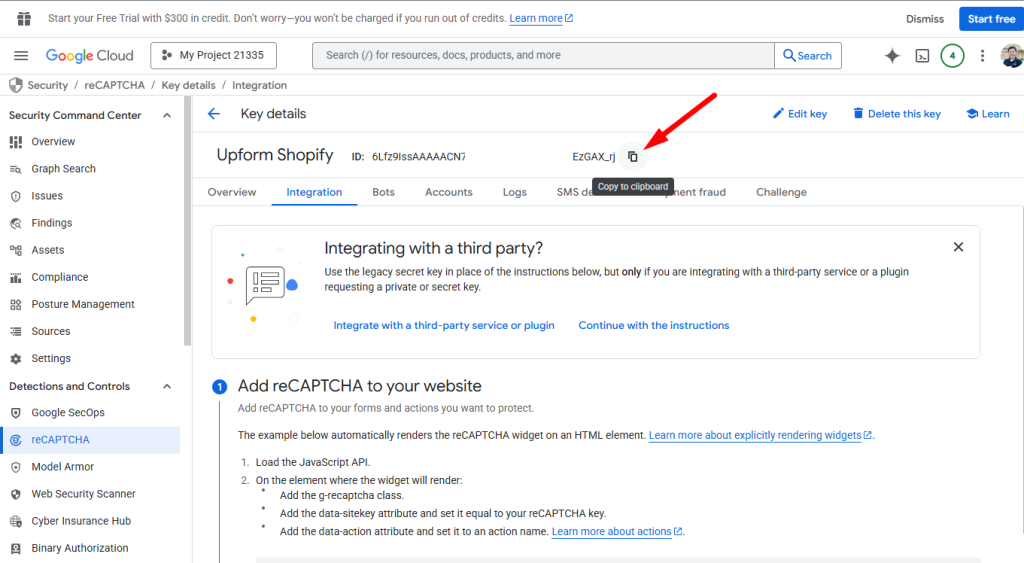
Task: Click the Security breadcrumb link
Action: pyautogui.click(x=48, y=85)
